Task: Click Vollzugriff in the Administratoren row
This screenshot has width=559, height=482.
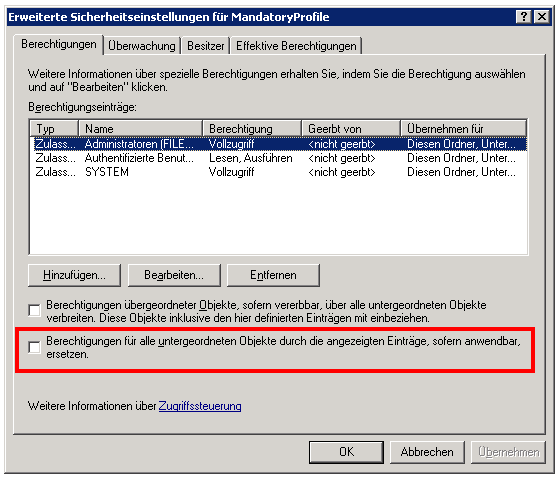Action: (232, 144)
